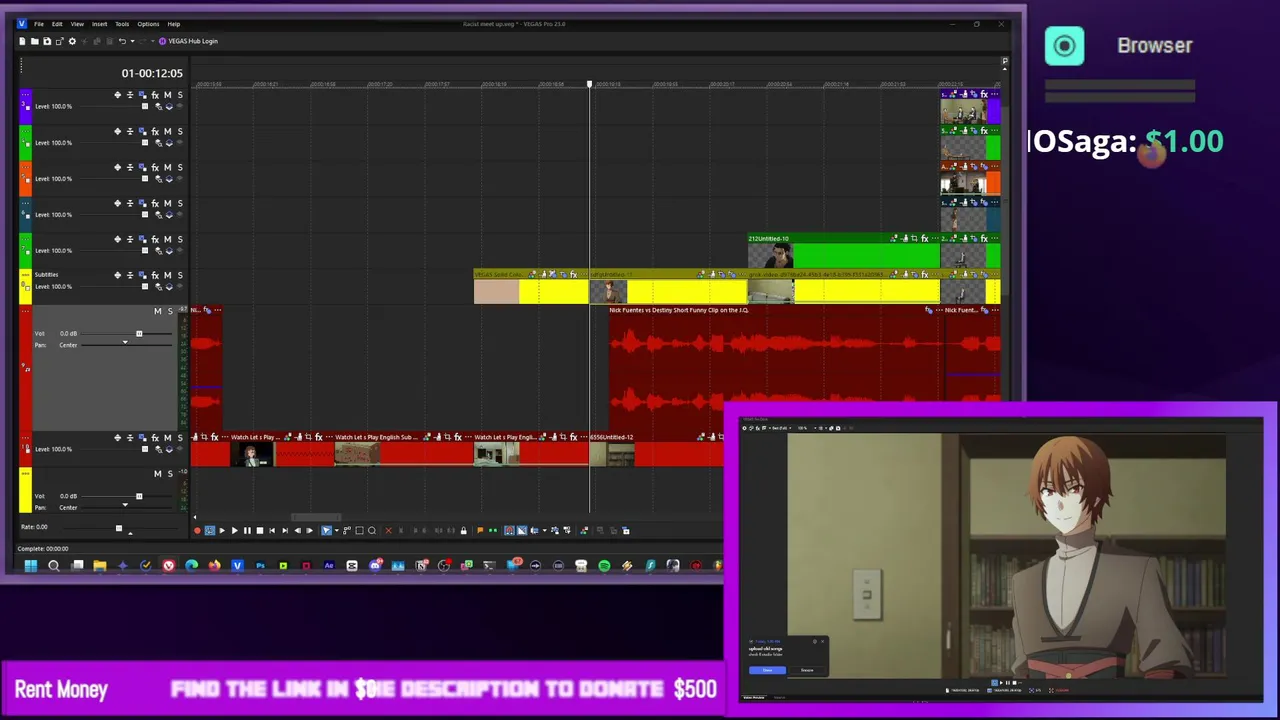Open Subtitles track more options dots
Image resolution: width=1280 pixels, height=720 pixels.
tap(26, 275)
